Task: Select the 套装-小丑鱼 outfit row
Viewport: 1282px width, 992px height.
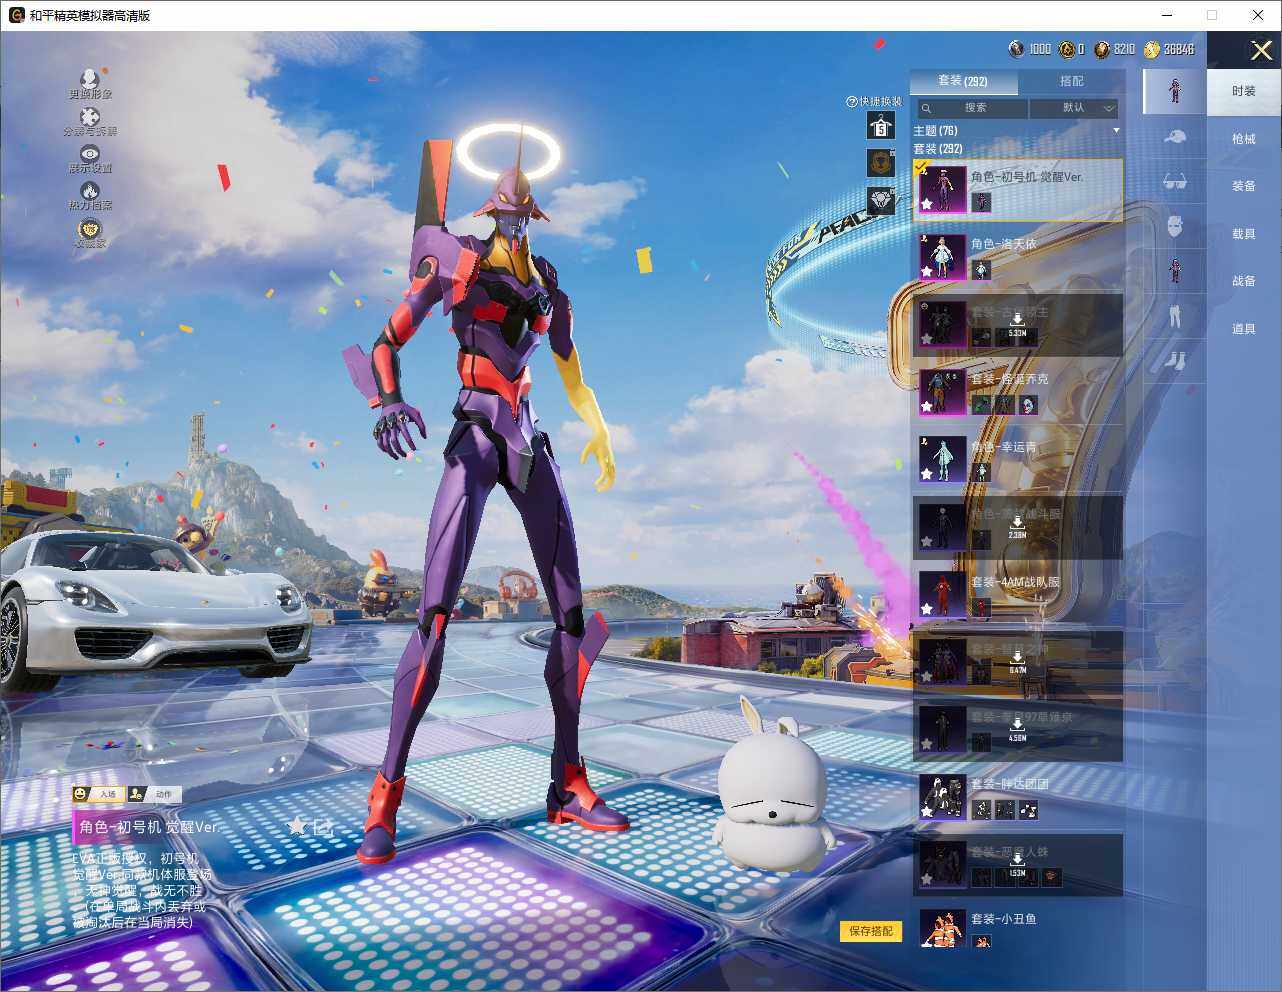Action: coord(1018,929)
